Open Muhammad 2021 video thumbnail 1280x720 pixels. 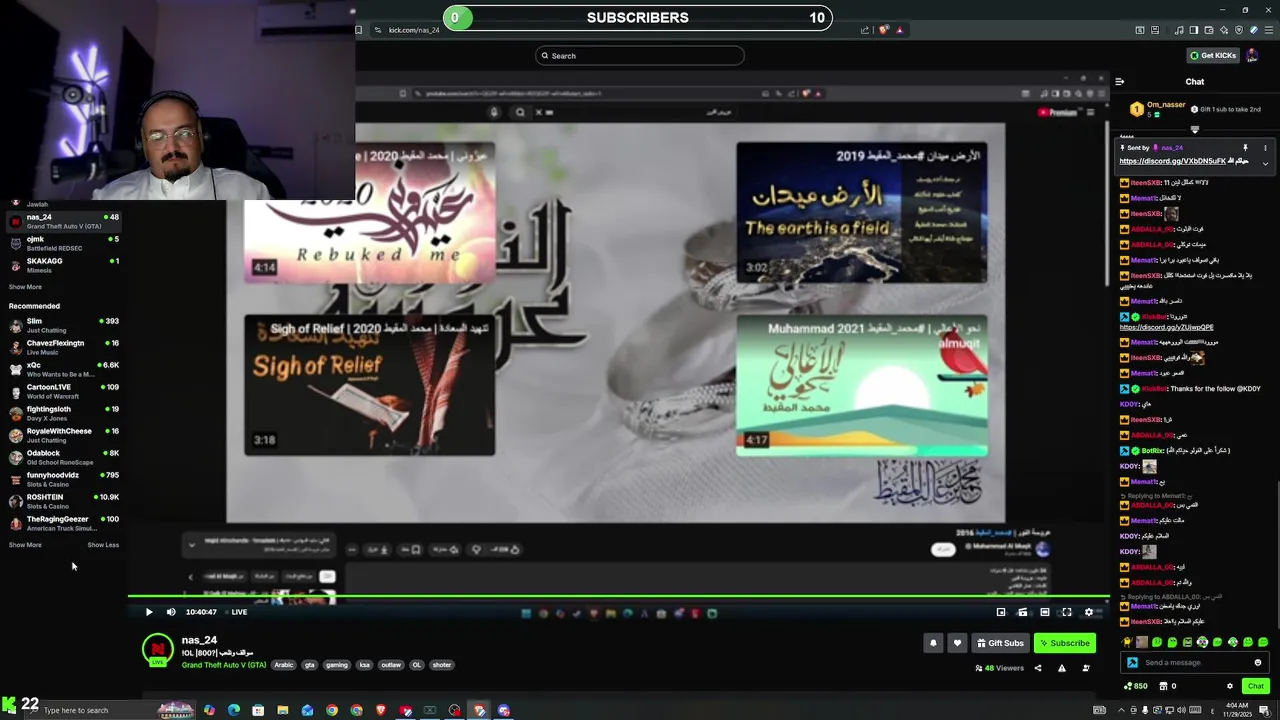point(861,385)
